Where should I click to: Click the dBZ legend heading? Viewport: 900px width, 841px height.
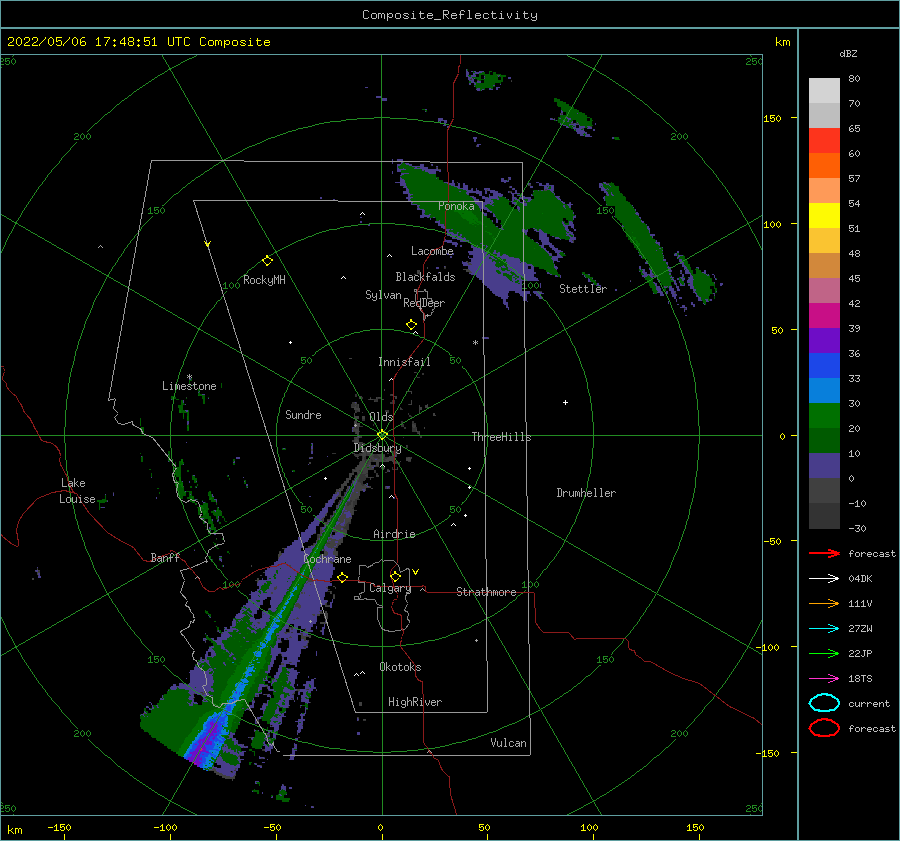848,54
